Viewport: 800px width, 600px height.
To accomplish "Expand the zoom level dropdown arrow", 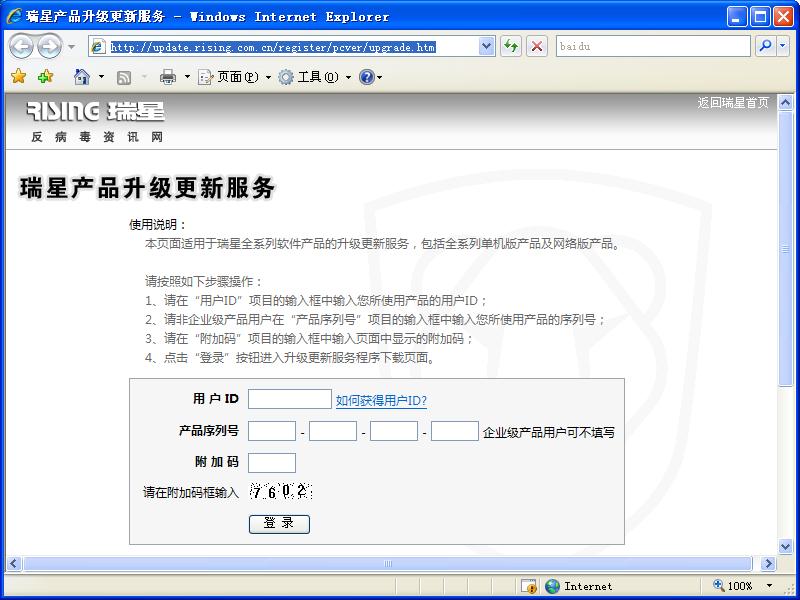I will click(x=769, y=586).
